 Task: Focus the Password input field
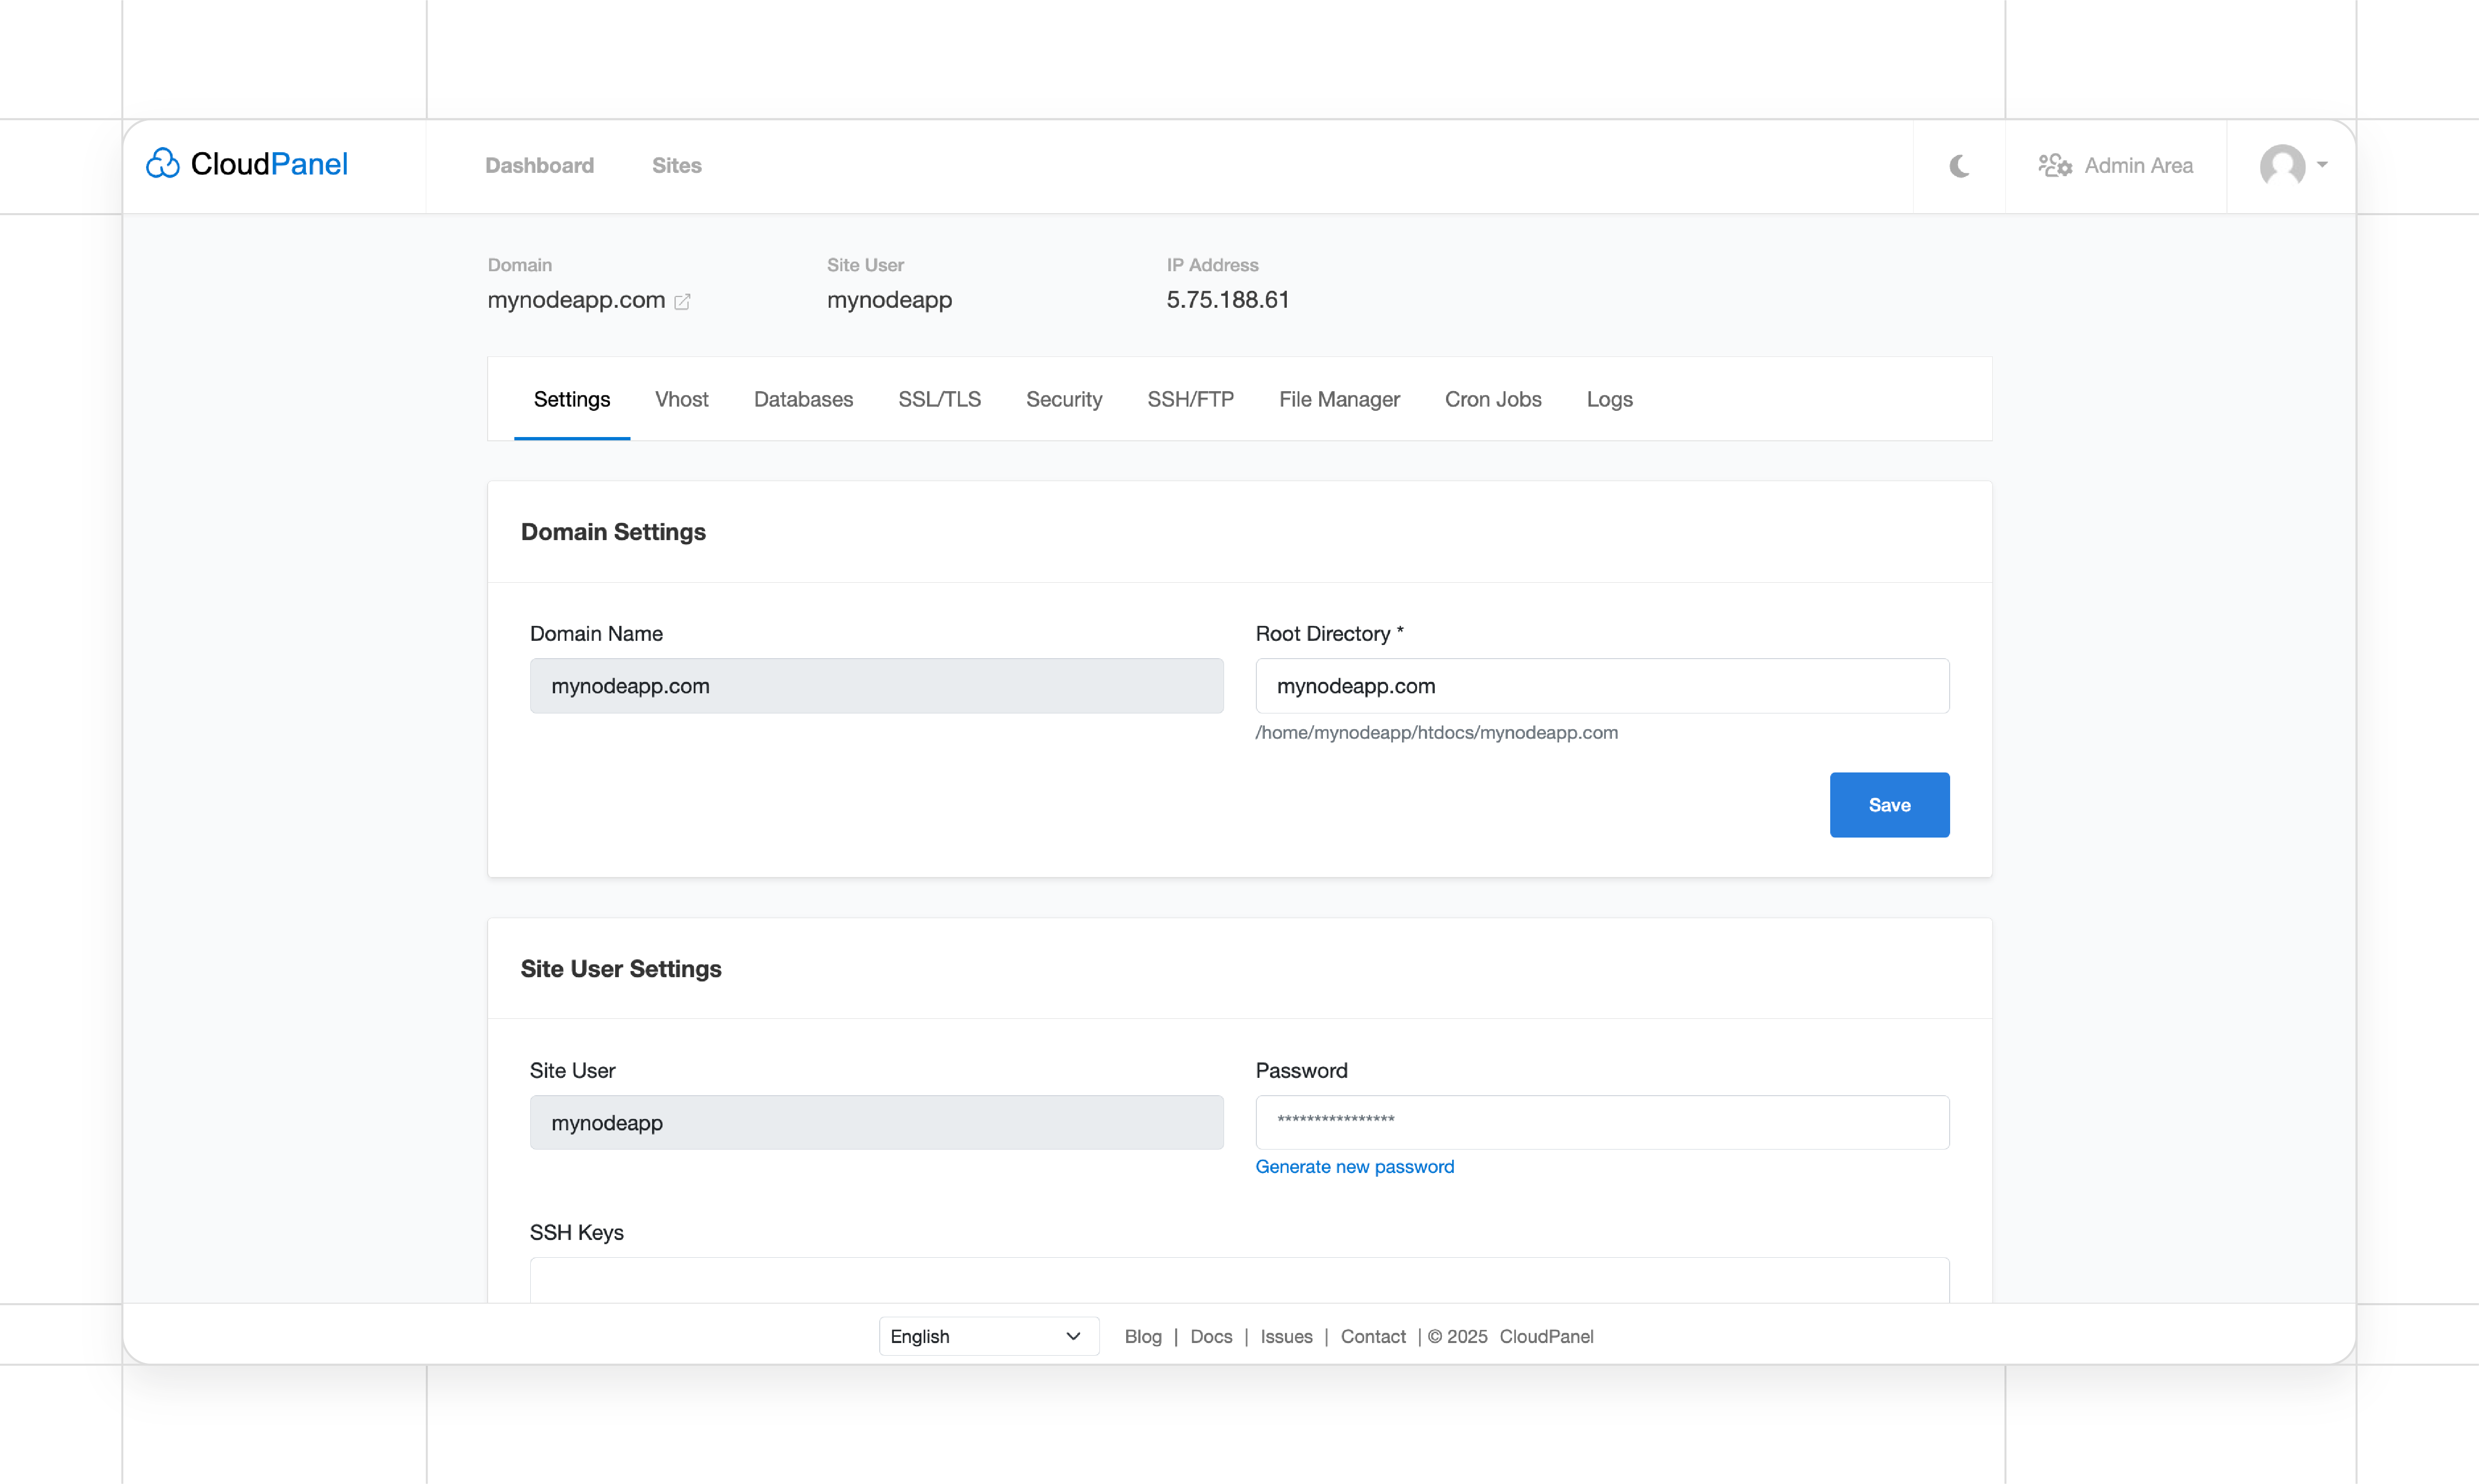[x=1602, y=1122]
